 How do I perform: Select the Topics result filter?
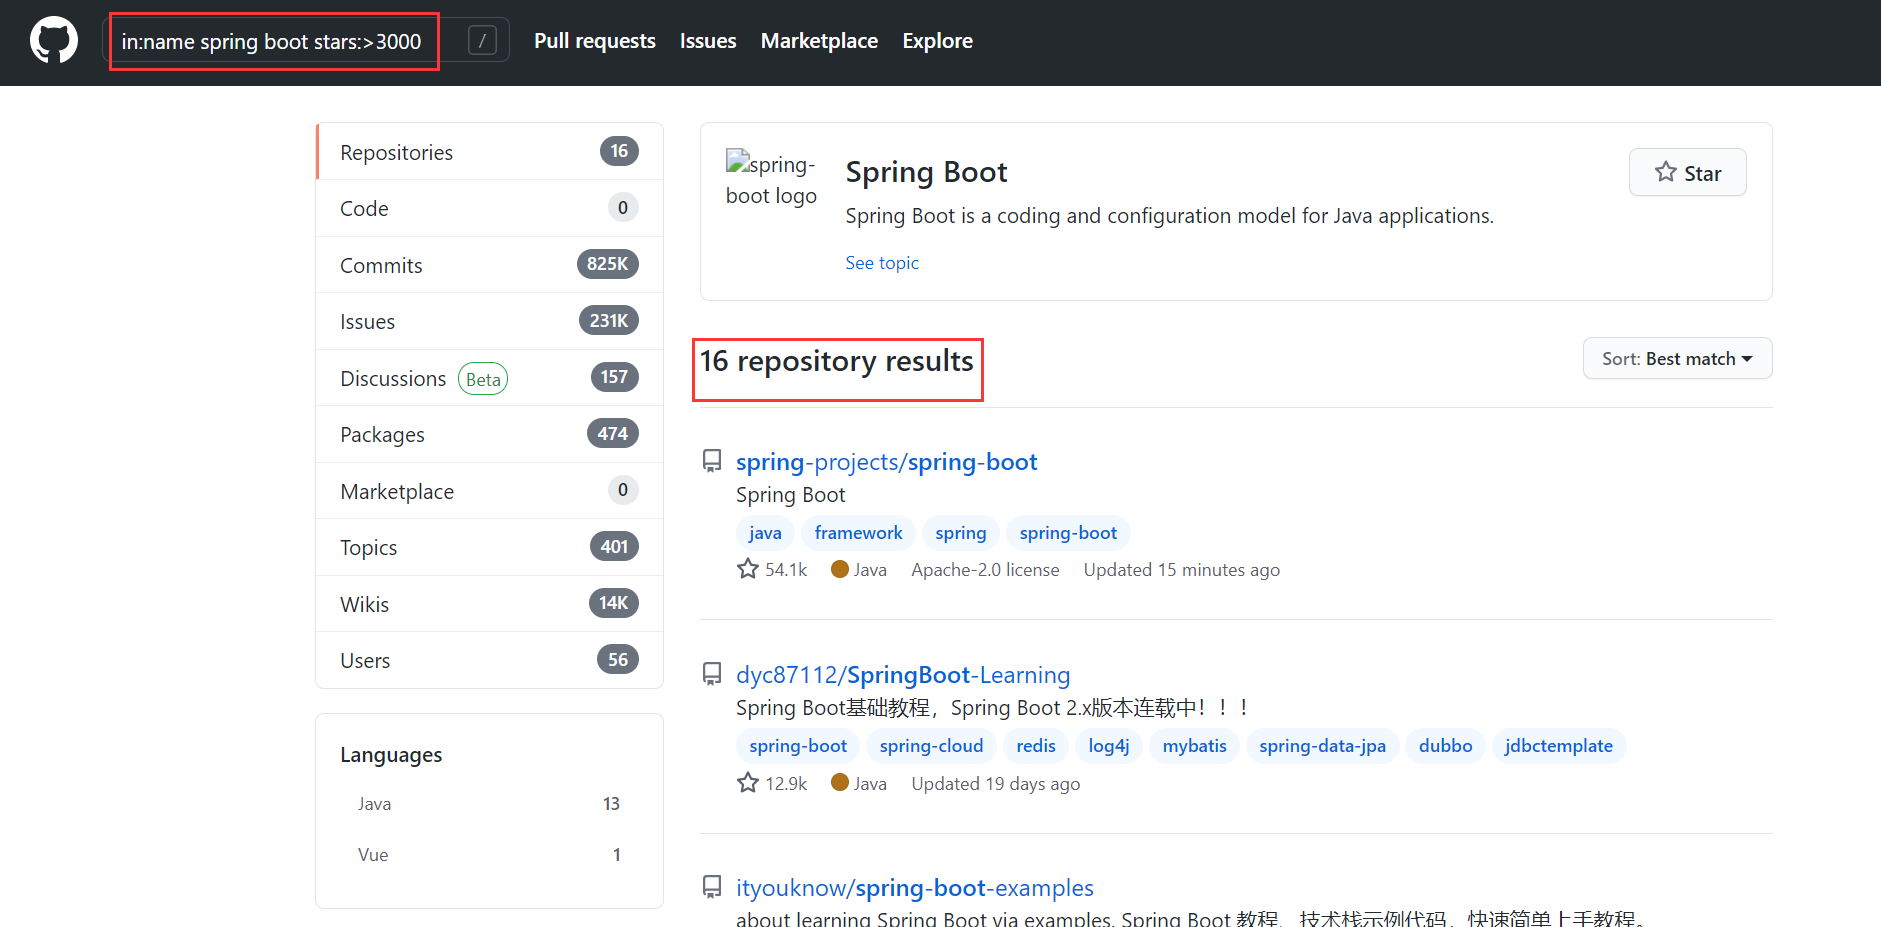pyautogui.click(x=490, y=547)
